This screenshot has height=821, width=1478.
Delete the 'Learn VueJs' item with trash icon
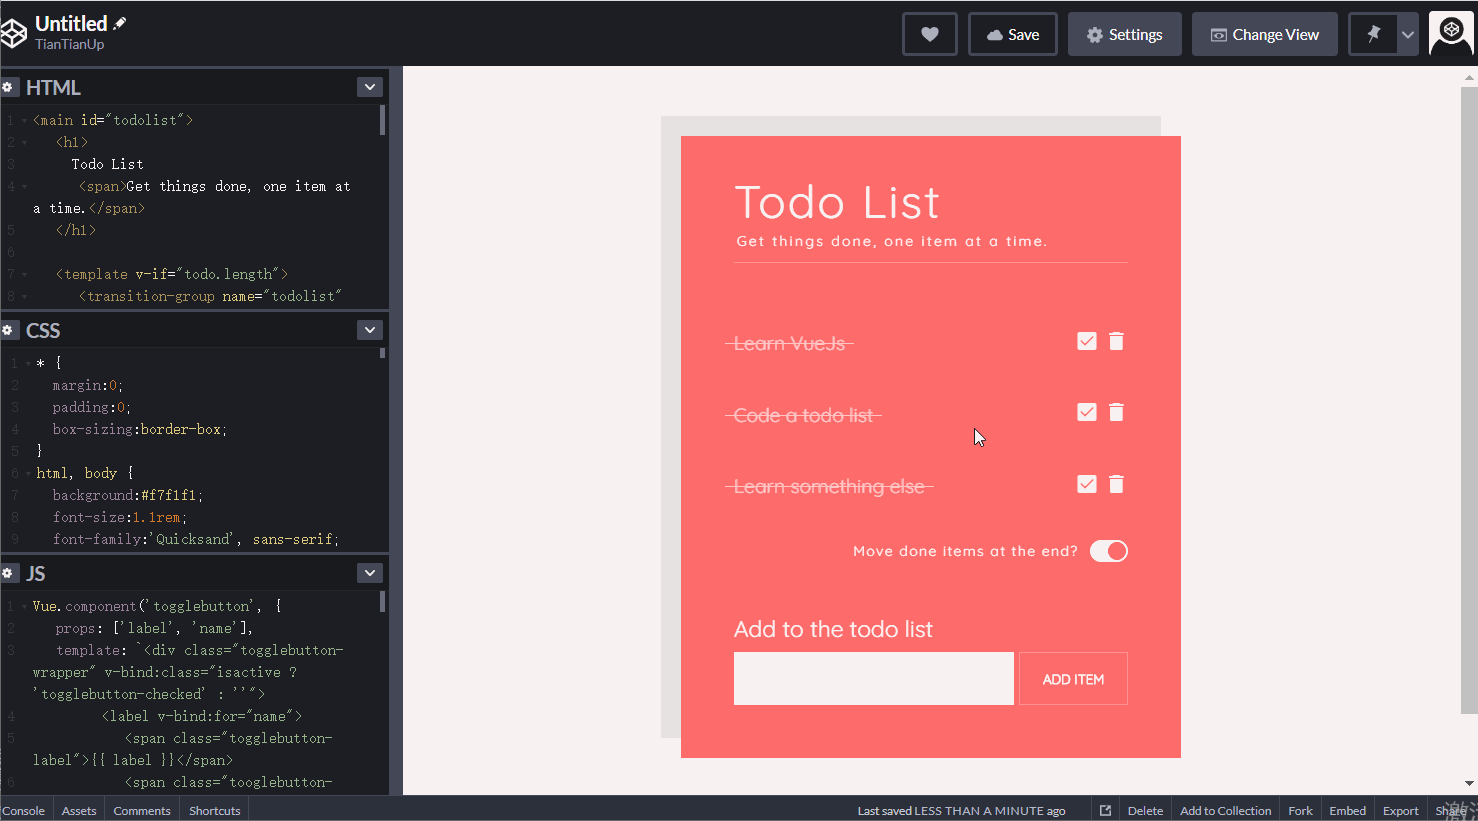tap(1116, 341)
